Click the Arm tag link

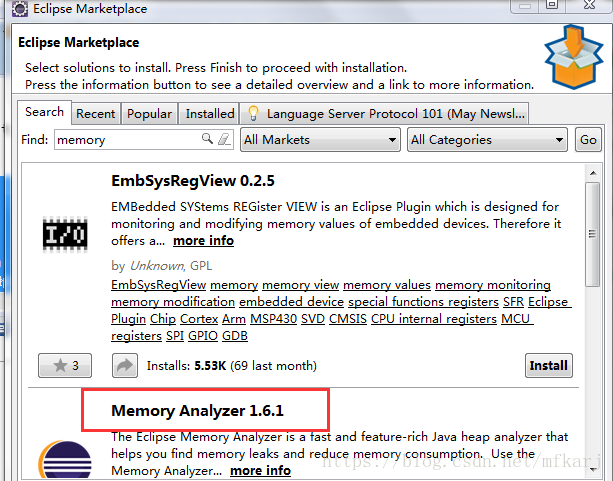pyautogui.click(x=234, y=319)
